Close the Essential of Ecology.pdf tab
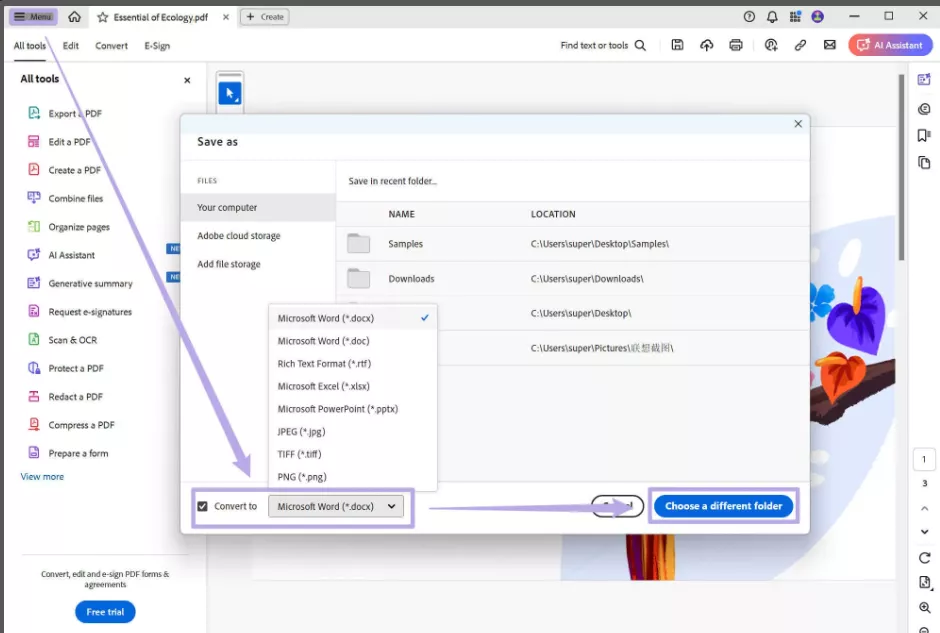The image size is (940, 633). click(226, 17)
